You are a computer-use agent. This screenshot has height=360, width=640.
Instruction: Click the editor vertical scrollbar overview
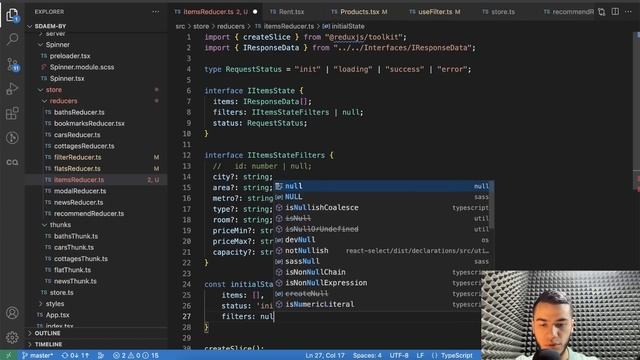coord(636,110)
